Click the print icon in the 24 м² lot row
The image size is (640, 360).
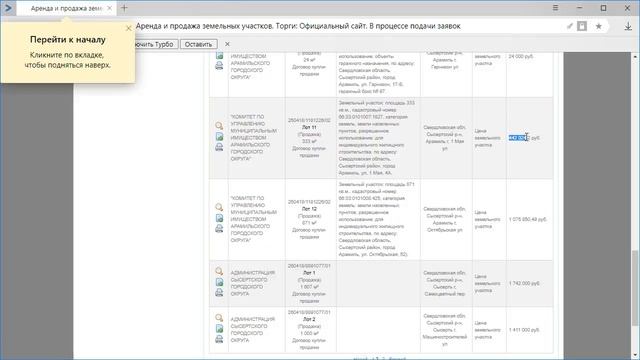[219, 65]
